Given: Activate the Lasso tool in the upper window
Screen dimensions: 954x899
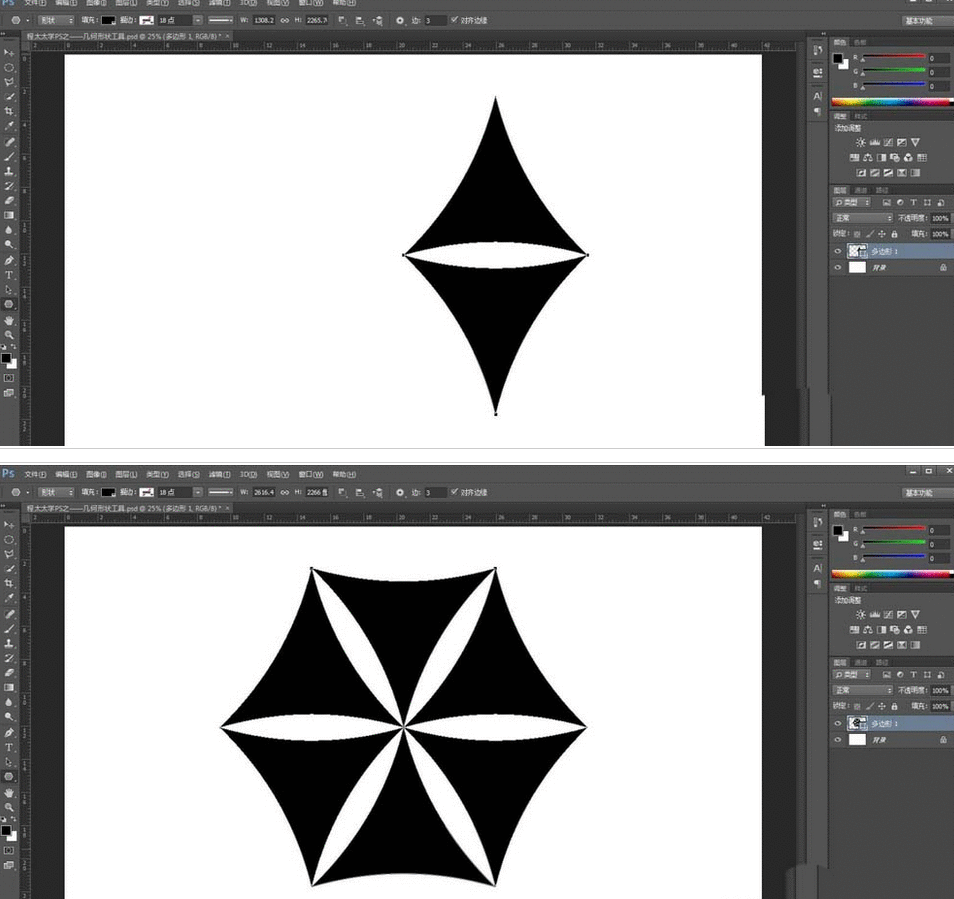Looking at the screenshot, I should tap(9, 82).
